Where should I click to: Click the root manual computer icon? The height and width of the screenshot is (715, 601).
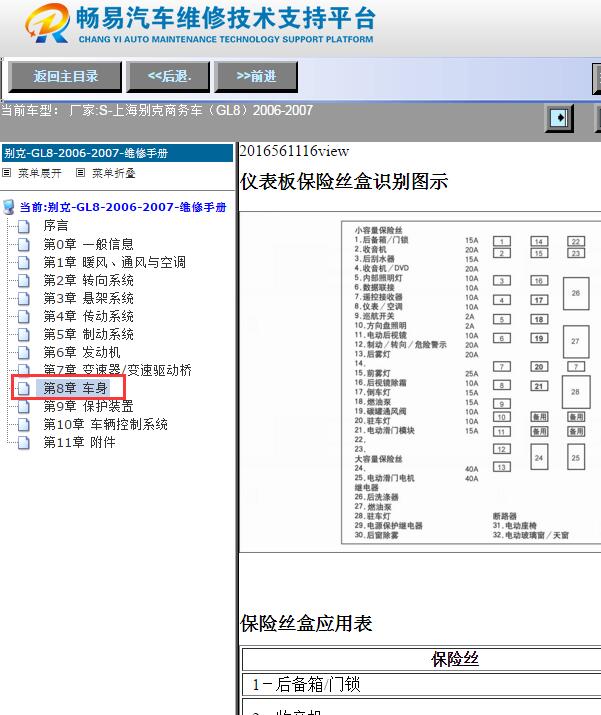pyautogui.click(x=9, y=207)
